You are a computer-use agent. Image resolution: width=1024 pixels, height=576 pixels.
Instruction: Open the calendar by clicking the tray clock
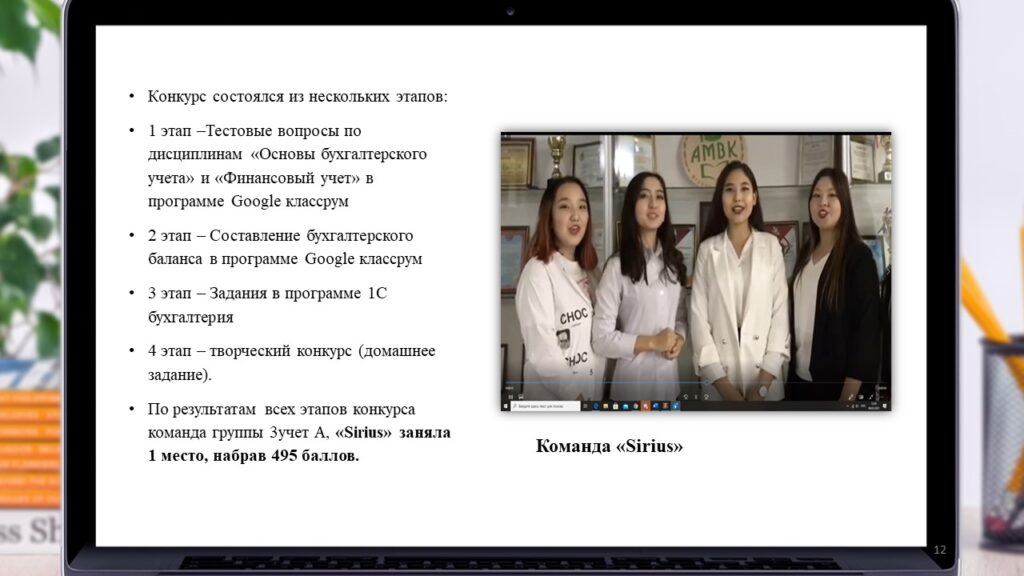tap(872, 406)
